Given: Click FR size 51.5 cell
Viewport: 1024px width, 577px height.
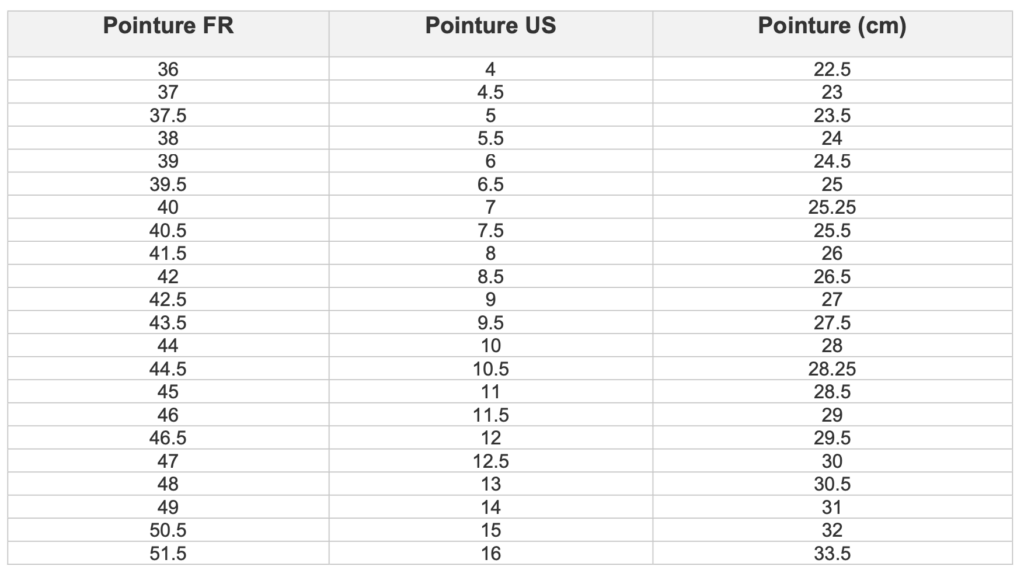Looking at the screenshot, I should (168, 553).
